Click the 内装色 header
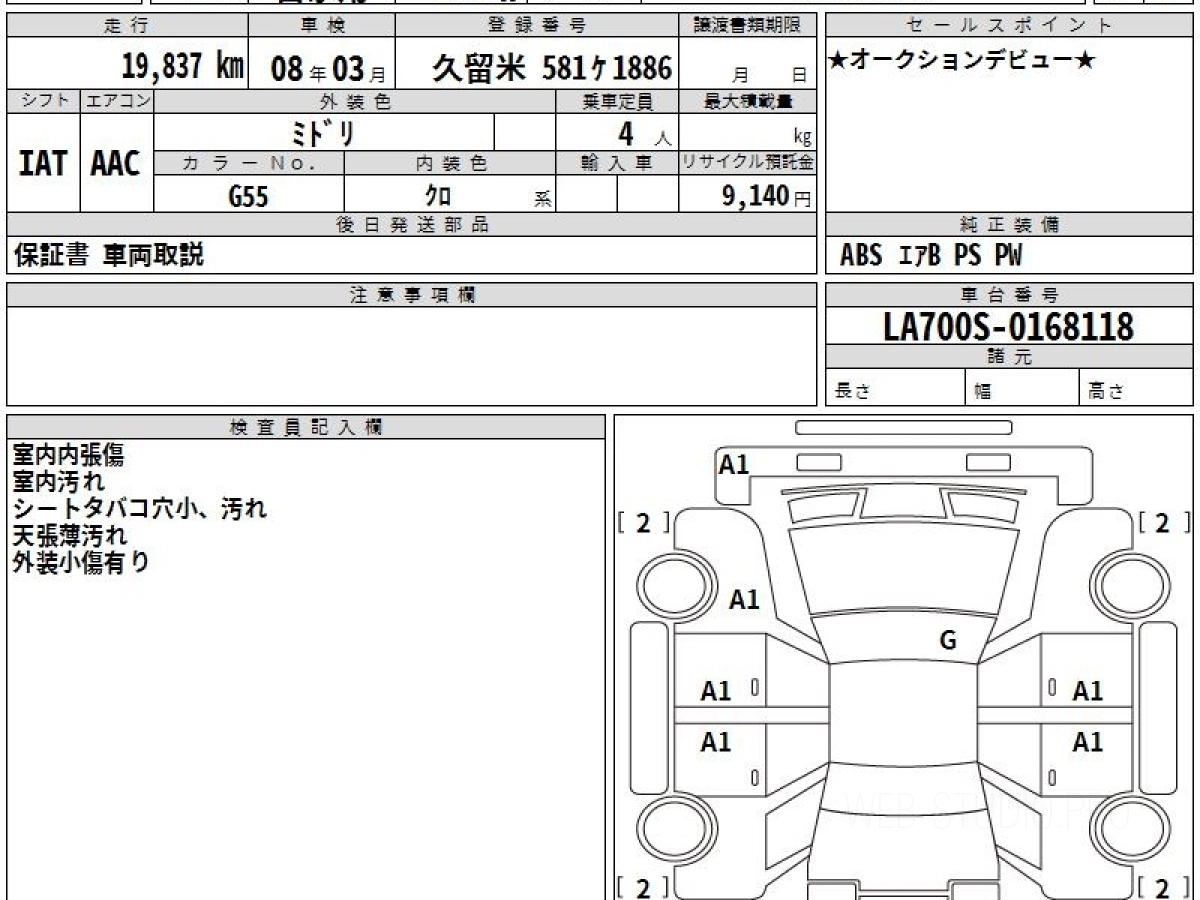This screenshot has width=1200, height=900. (450, 163)
